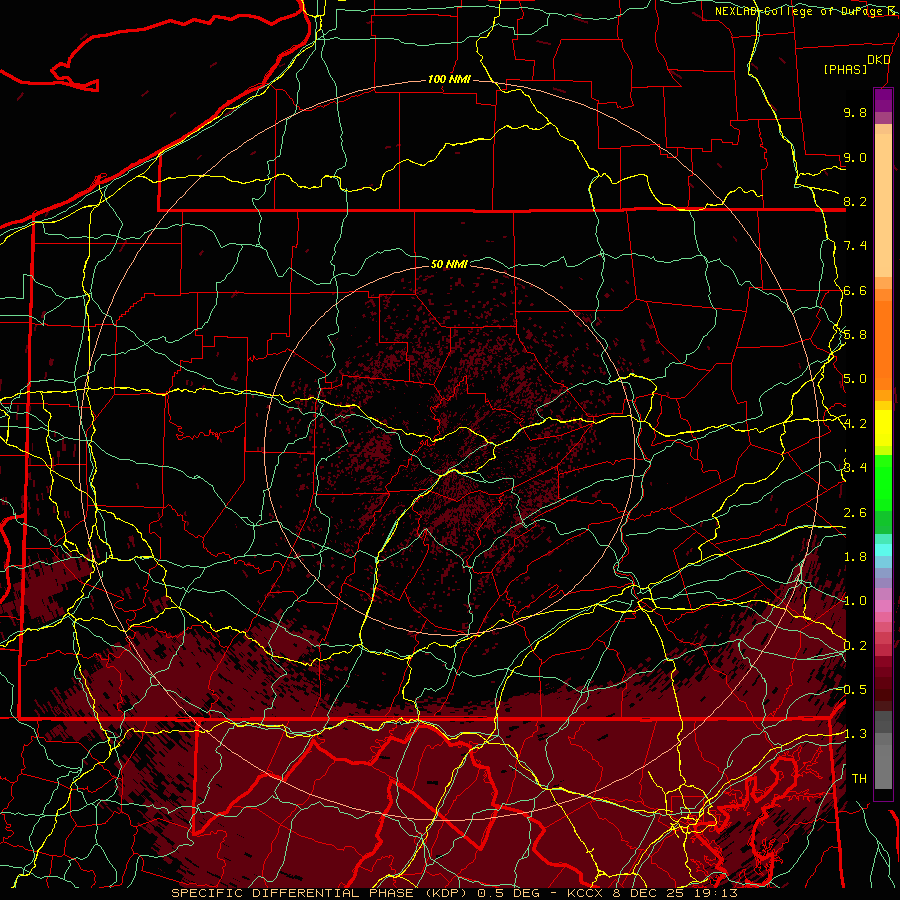Click the 4.2 value on the color scale

(x=855, y=424)
